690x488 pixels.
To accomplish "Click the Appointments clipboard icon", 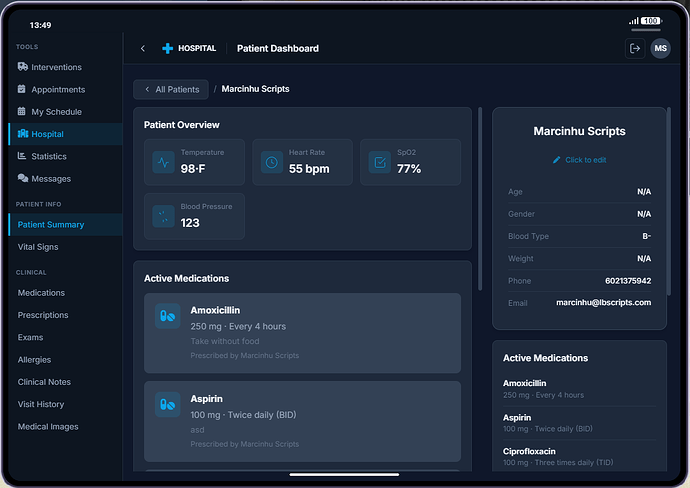I will coord(23,89).
